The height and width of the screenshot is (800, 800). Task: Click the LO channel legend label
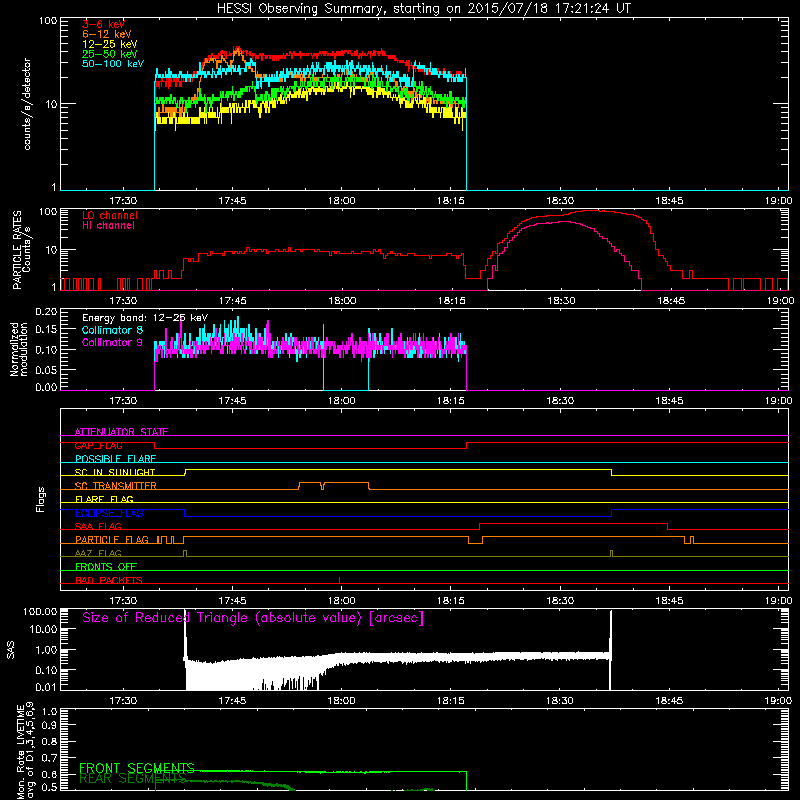[110, 215]
